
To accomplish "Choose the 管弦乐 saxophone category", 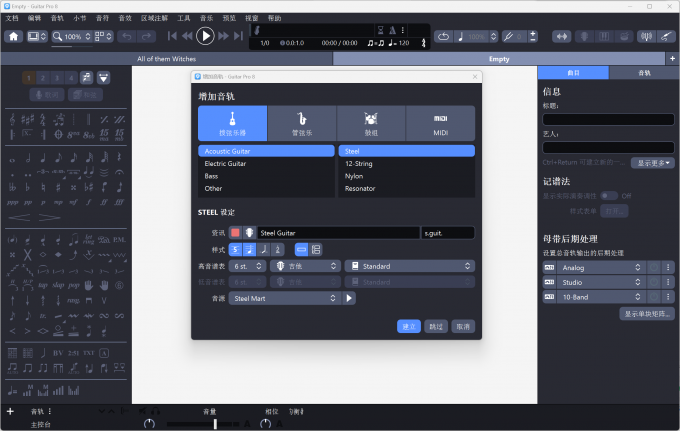I will (x=301, y=123).
